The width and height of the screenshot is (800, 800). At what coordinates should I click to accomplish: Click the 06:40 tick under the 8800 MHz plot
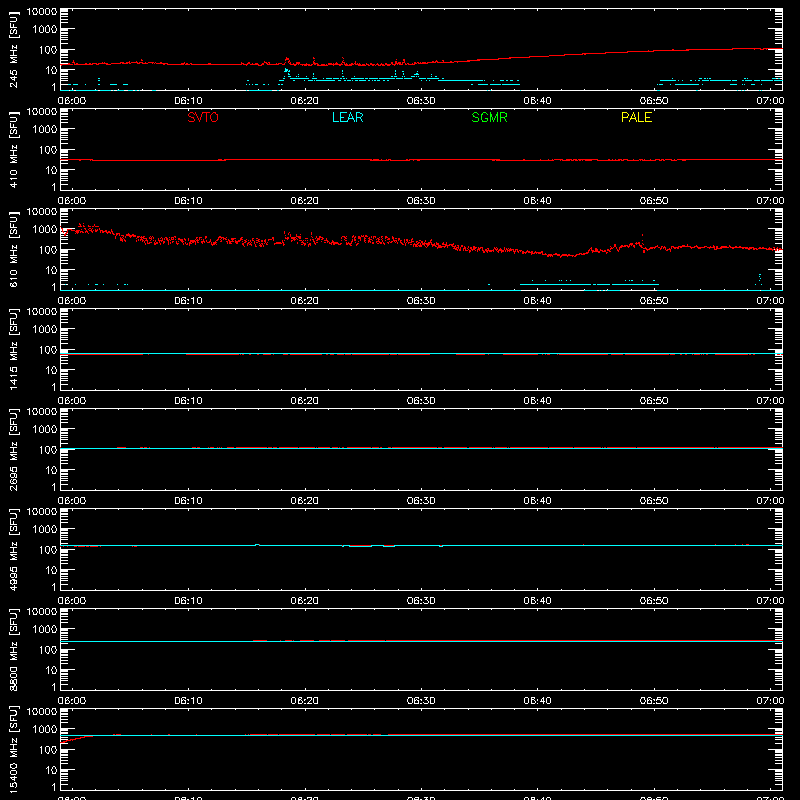click(x=537, y=701)
